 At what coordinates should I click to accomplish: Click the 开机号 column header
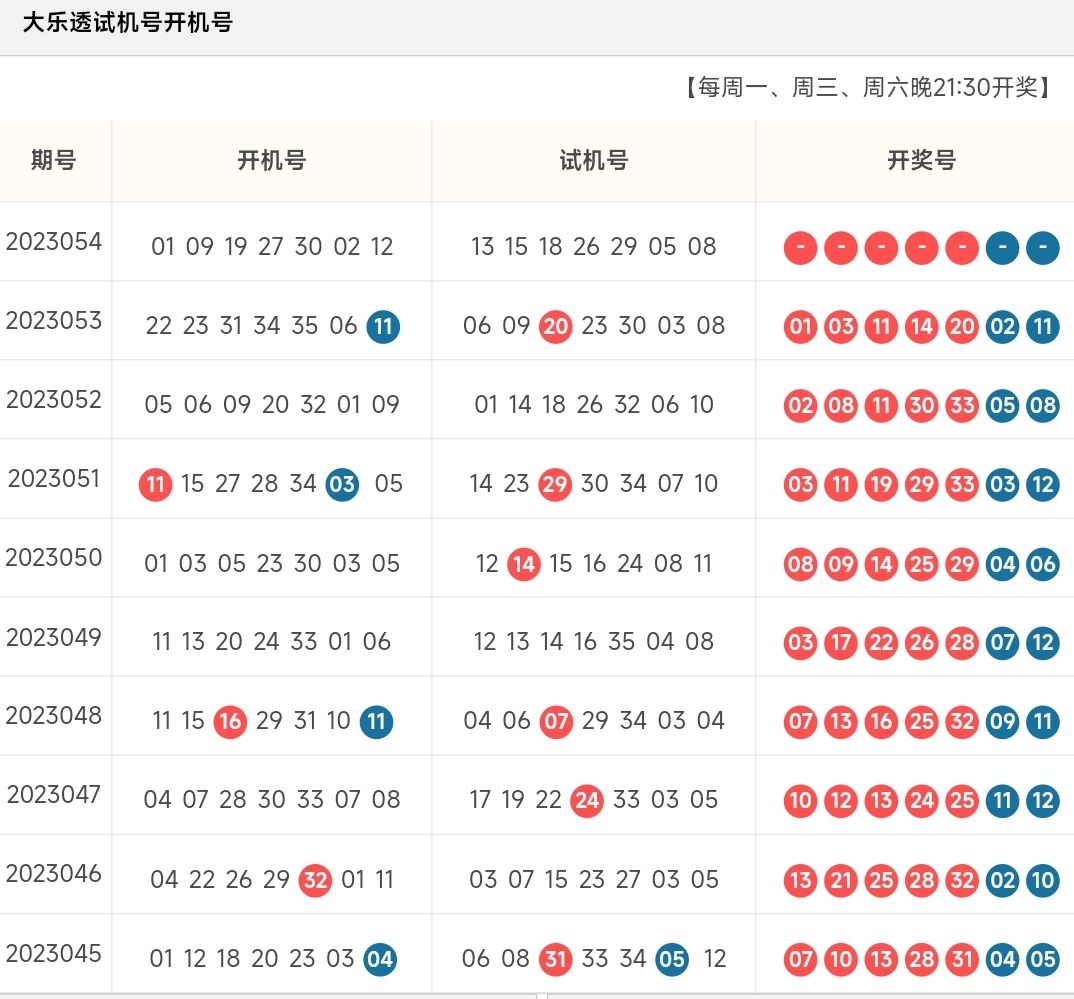coord(271,160)
